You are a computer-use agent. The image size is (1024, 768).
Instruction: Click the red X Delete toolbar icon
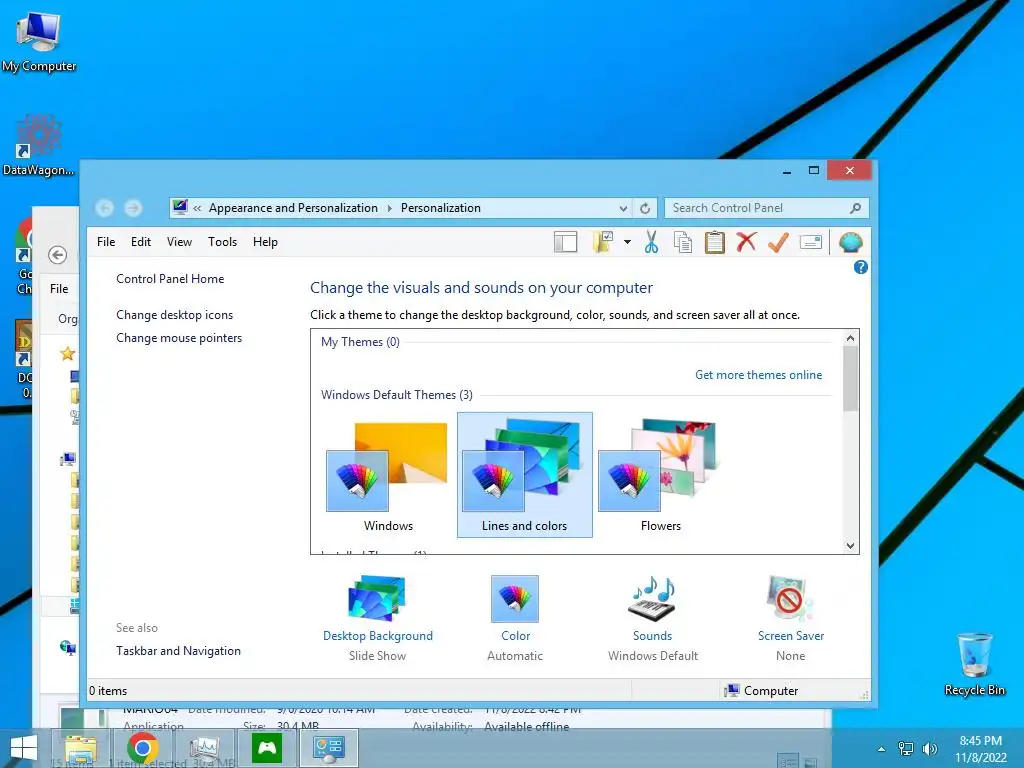coord(746,242)
